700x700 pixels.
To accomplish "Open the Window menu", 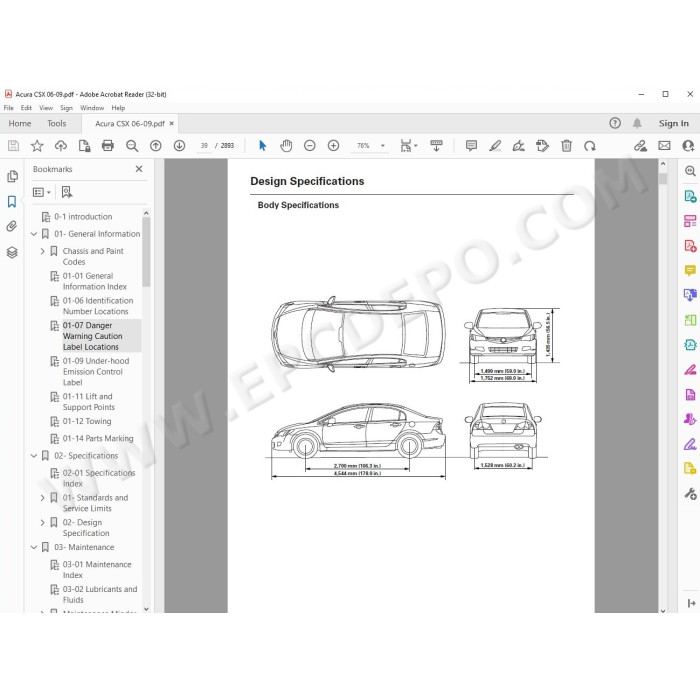I will (x=92, y=108).
